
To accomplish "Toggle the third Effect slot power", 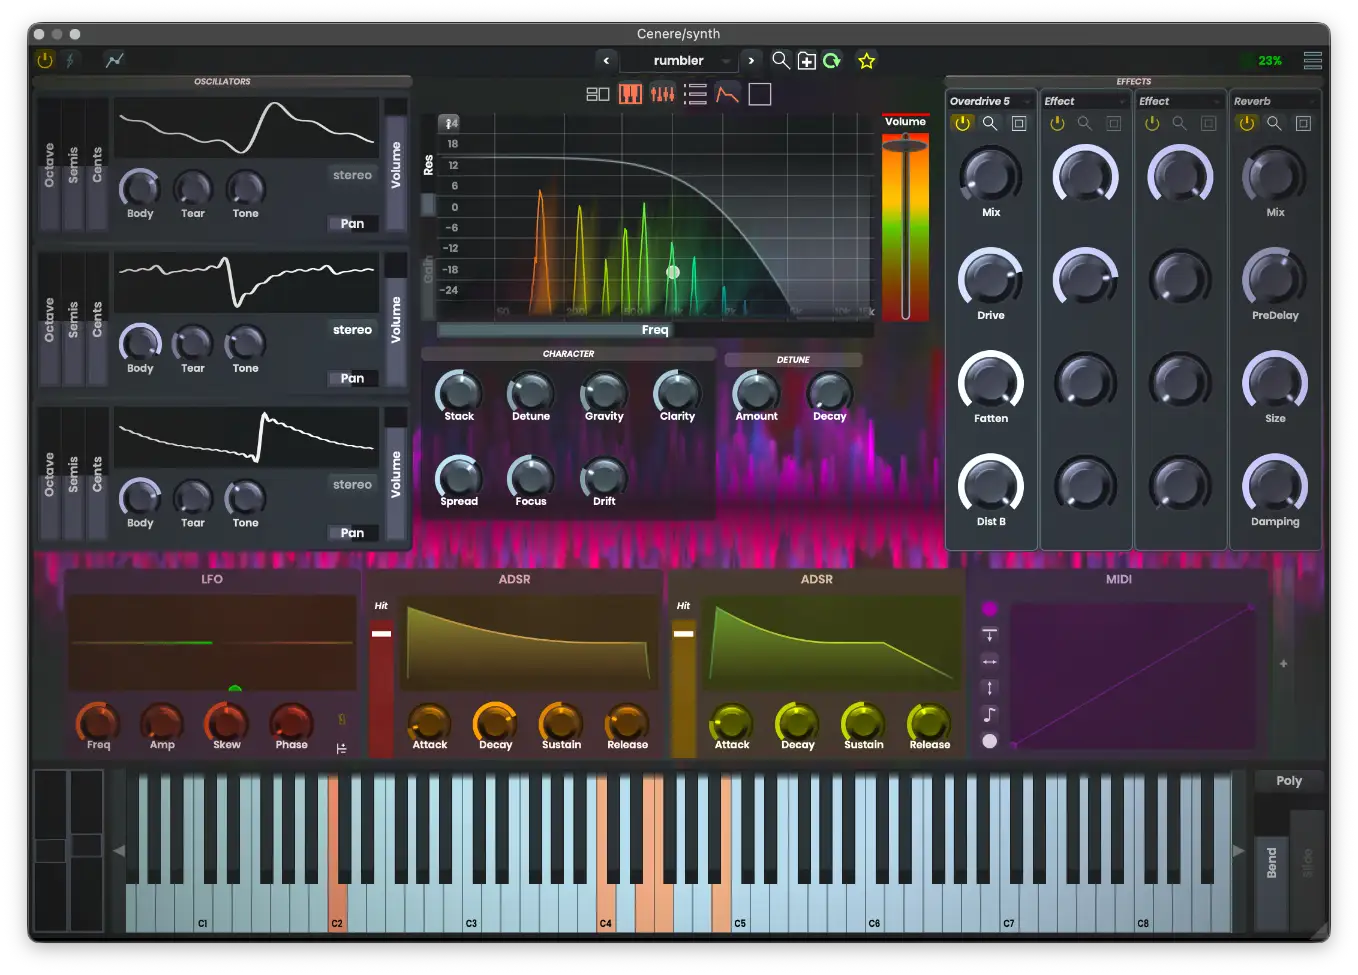I will 1152,123.
